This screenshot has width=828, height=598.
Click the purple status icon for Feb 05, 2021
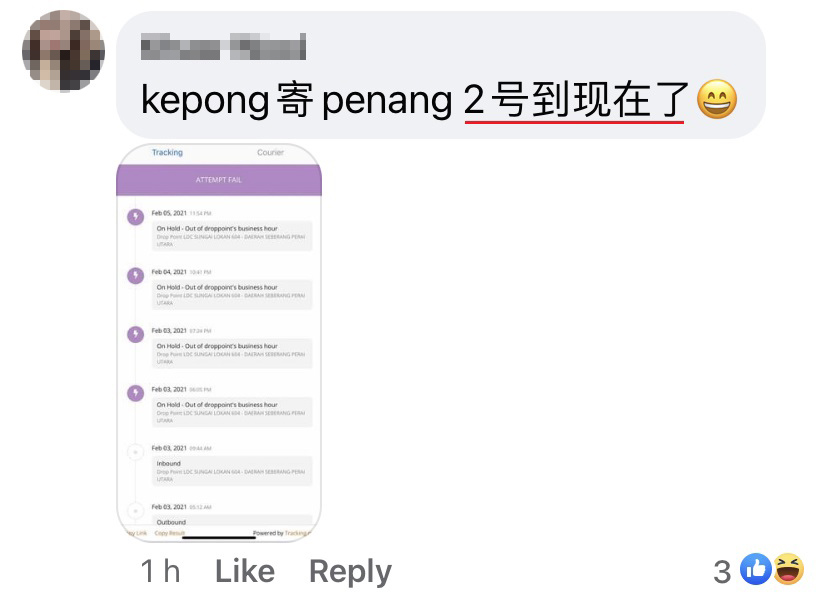pos(136,217)
